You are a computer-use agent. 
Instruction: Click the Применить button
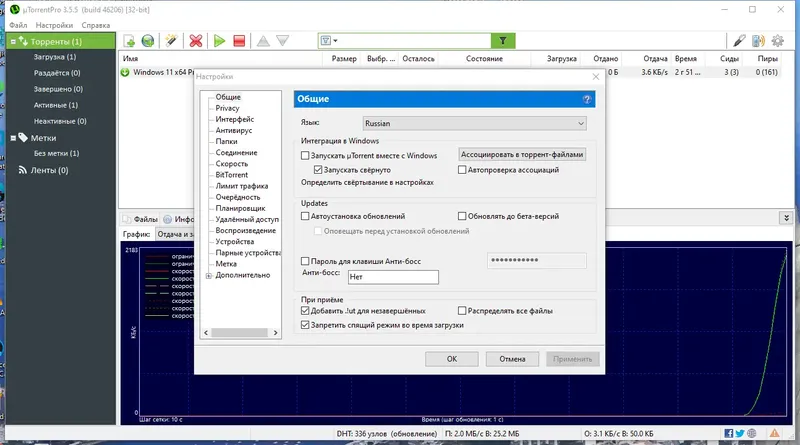click(572, 359)
